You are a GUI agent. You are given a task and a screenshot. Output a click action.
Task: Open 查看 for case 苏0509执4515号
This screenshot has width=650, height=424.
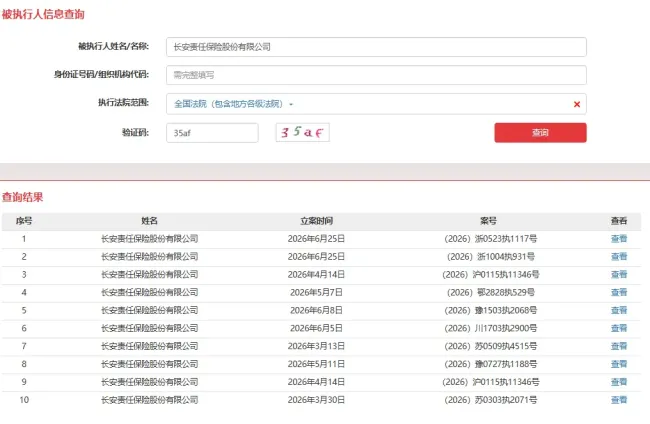click(619, 346)
